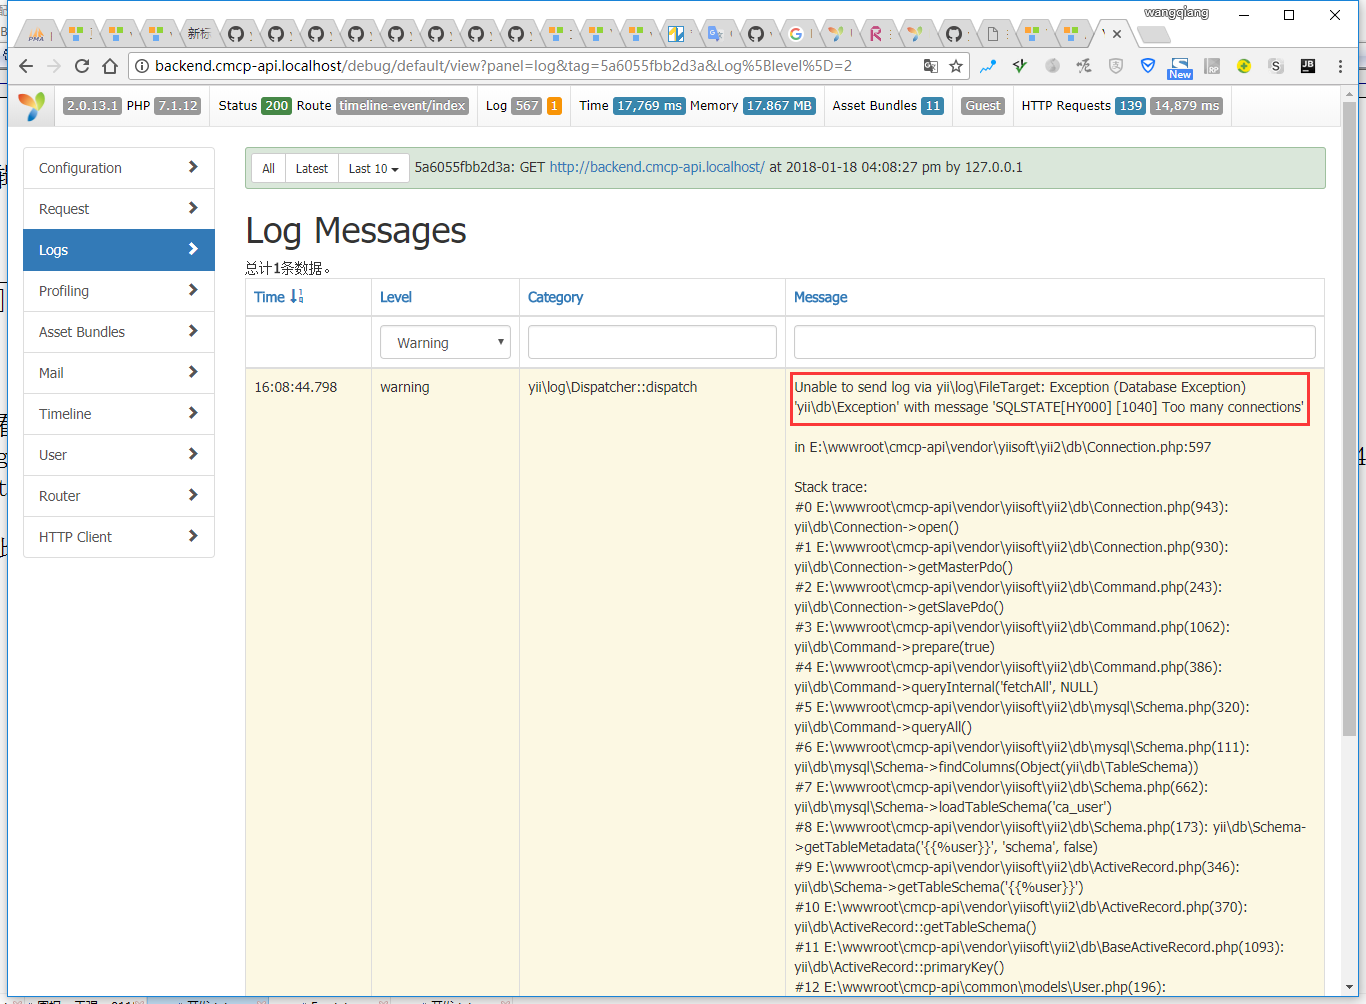This screenshot has width=1366, height=1004.
Task: Focus the Message filter input box
Action: tap(1054, 342)
